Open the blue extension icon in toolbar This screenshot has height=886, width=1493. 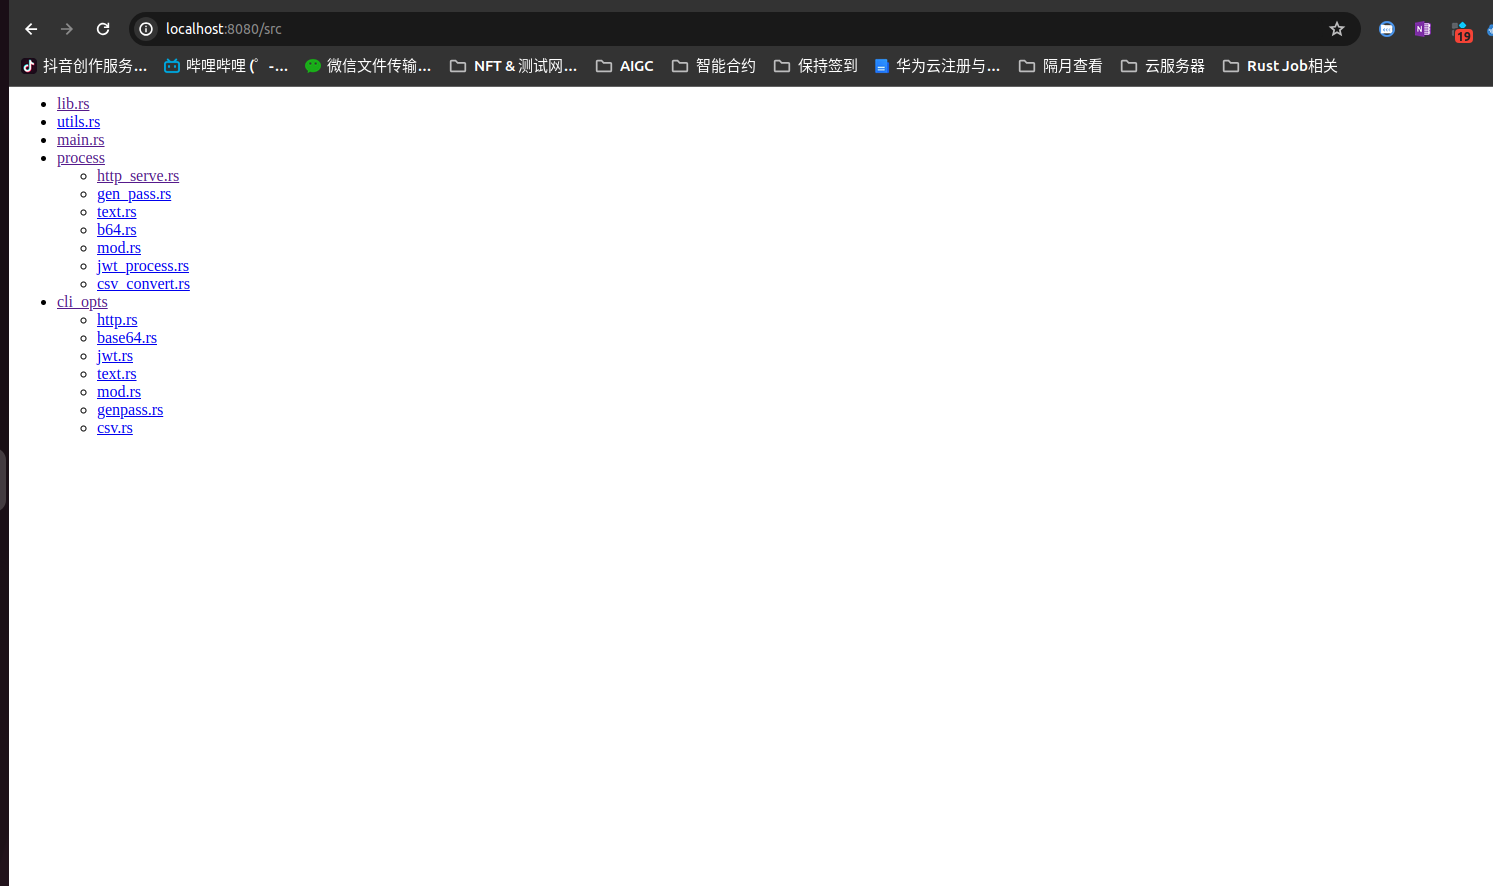coord(1387,29)
